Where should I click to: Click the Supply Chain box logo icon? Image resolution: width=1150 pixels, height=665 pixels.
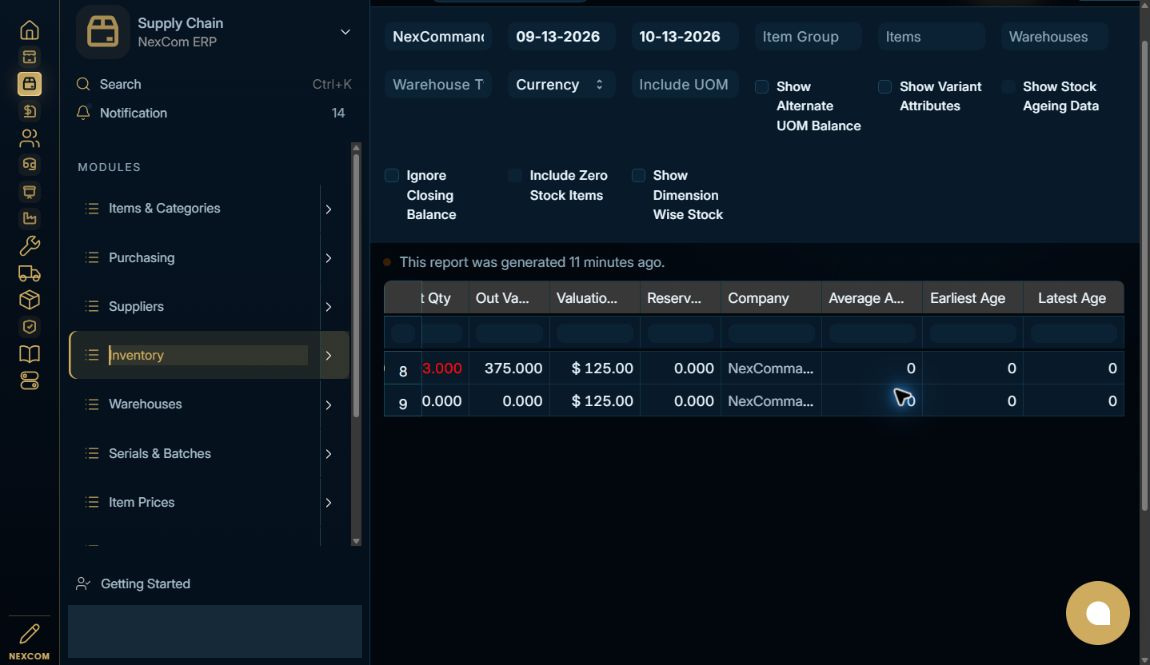click(103, 32)
